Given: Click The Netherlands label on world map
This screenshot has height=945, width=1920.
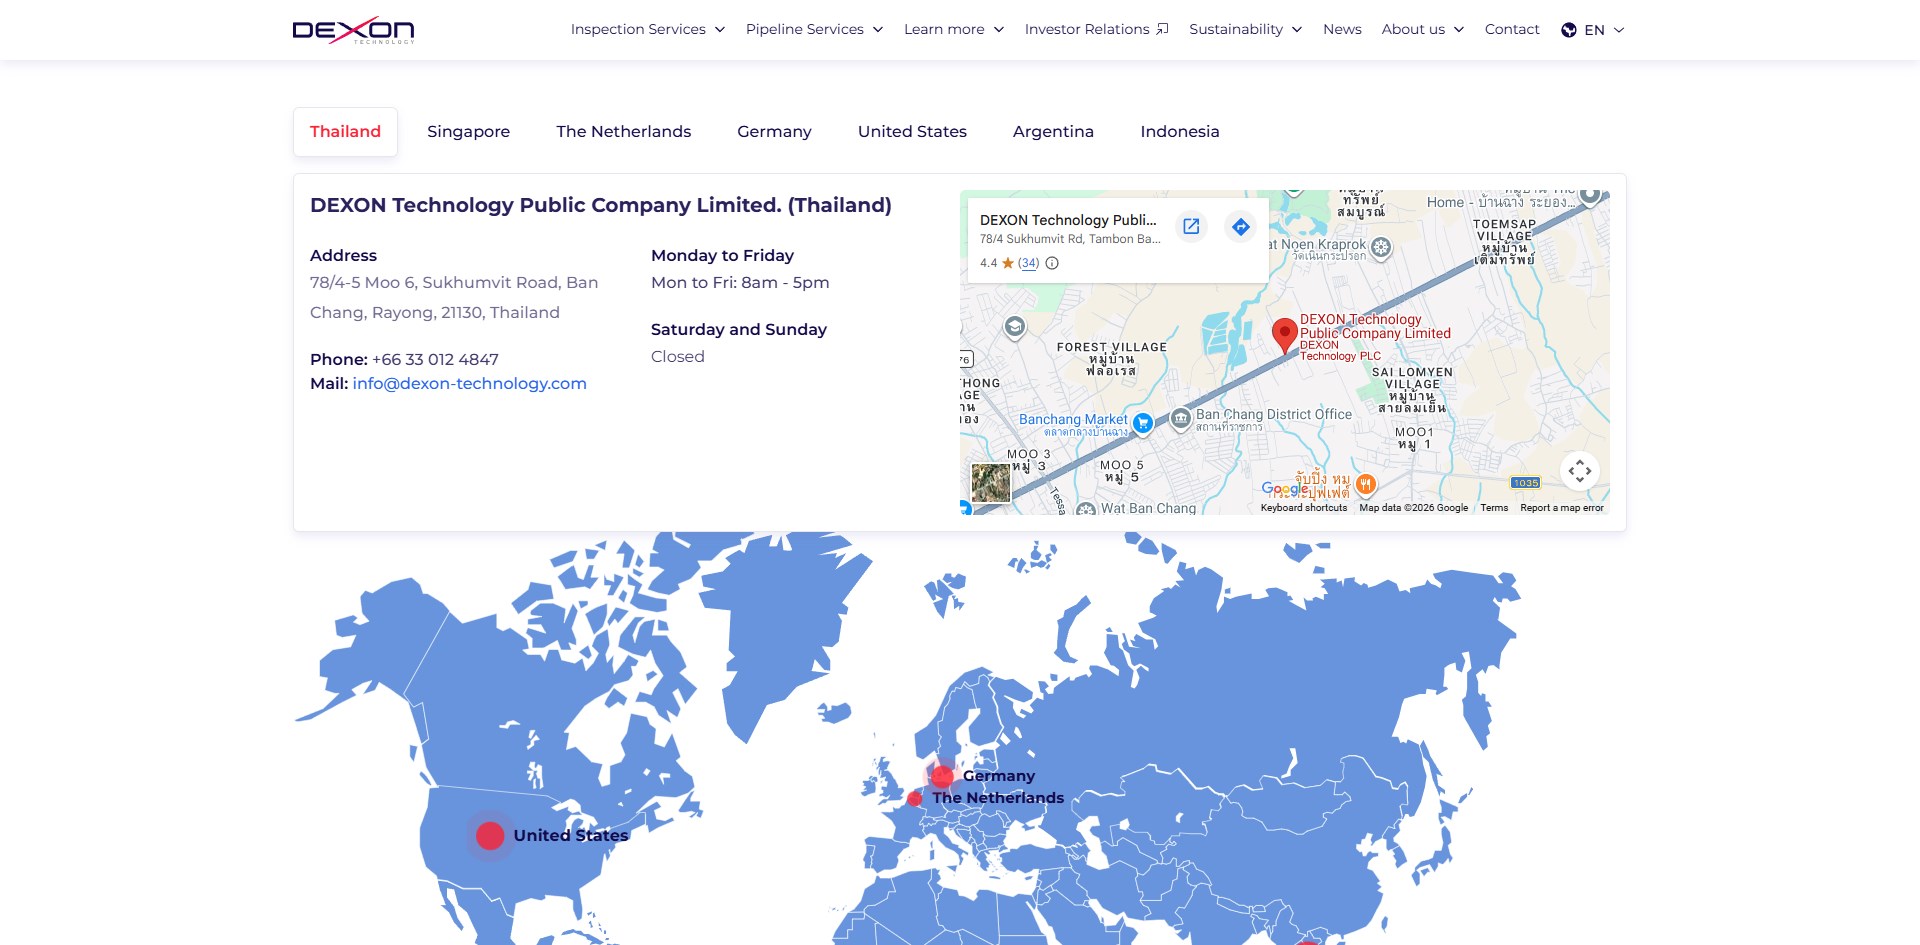Looking at the screenshot, I should (998, 798).
